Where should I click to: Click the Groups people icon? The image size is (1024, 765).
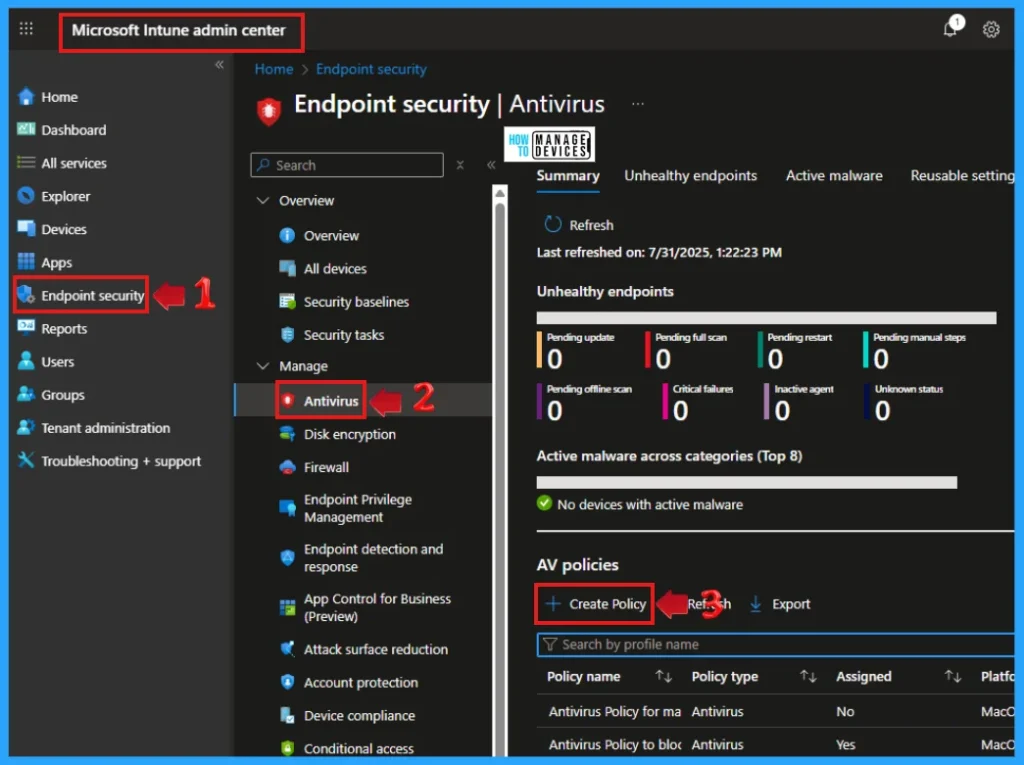pyautogui.click(x=25, y=394)
